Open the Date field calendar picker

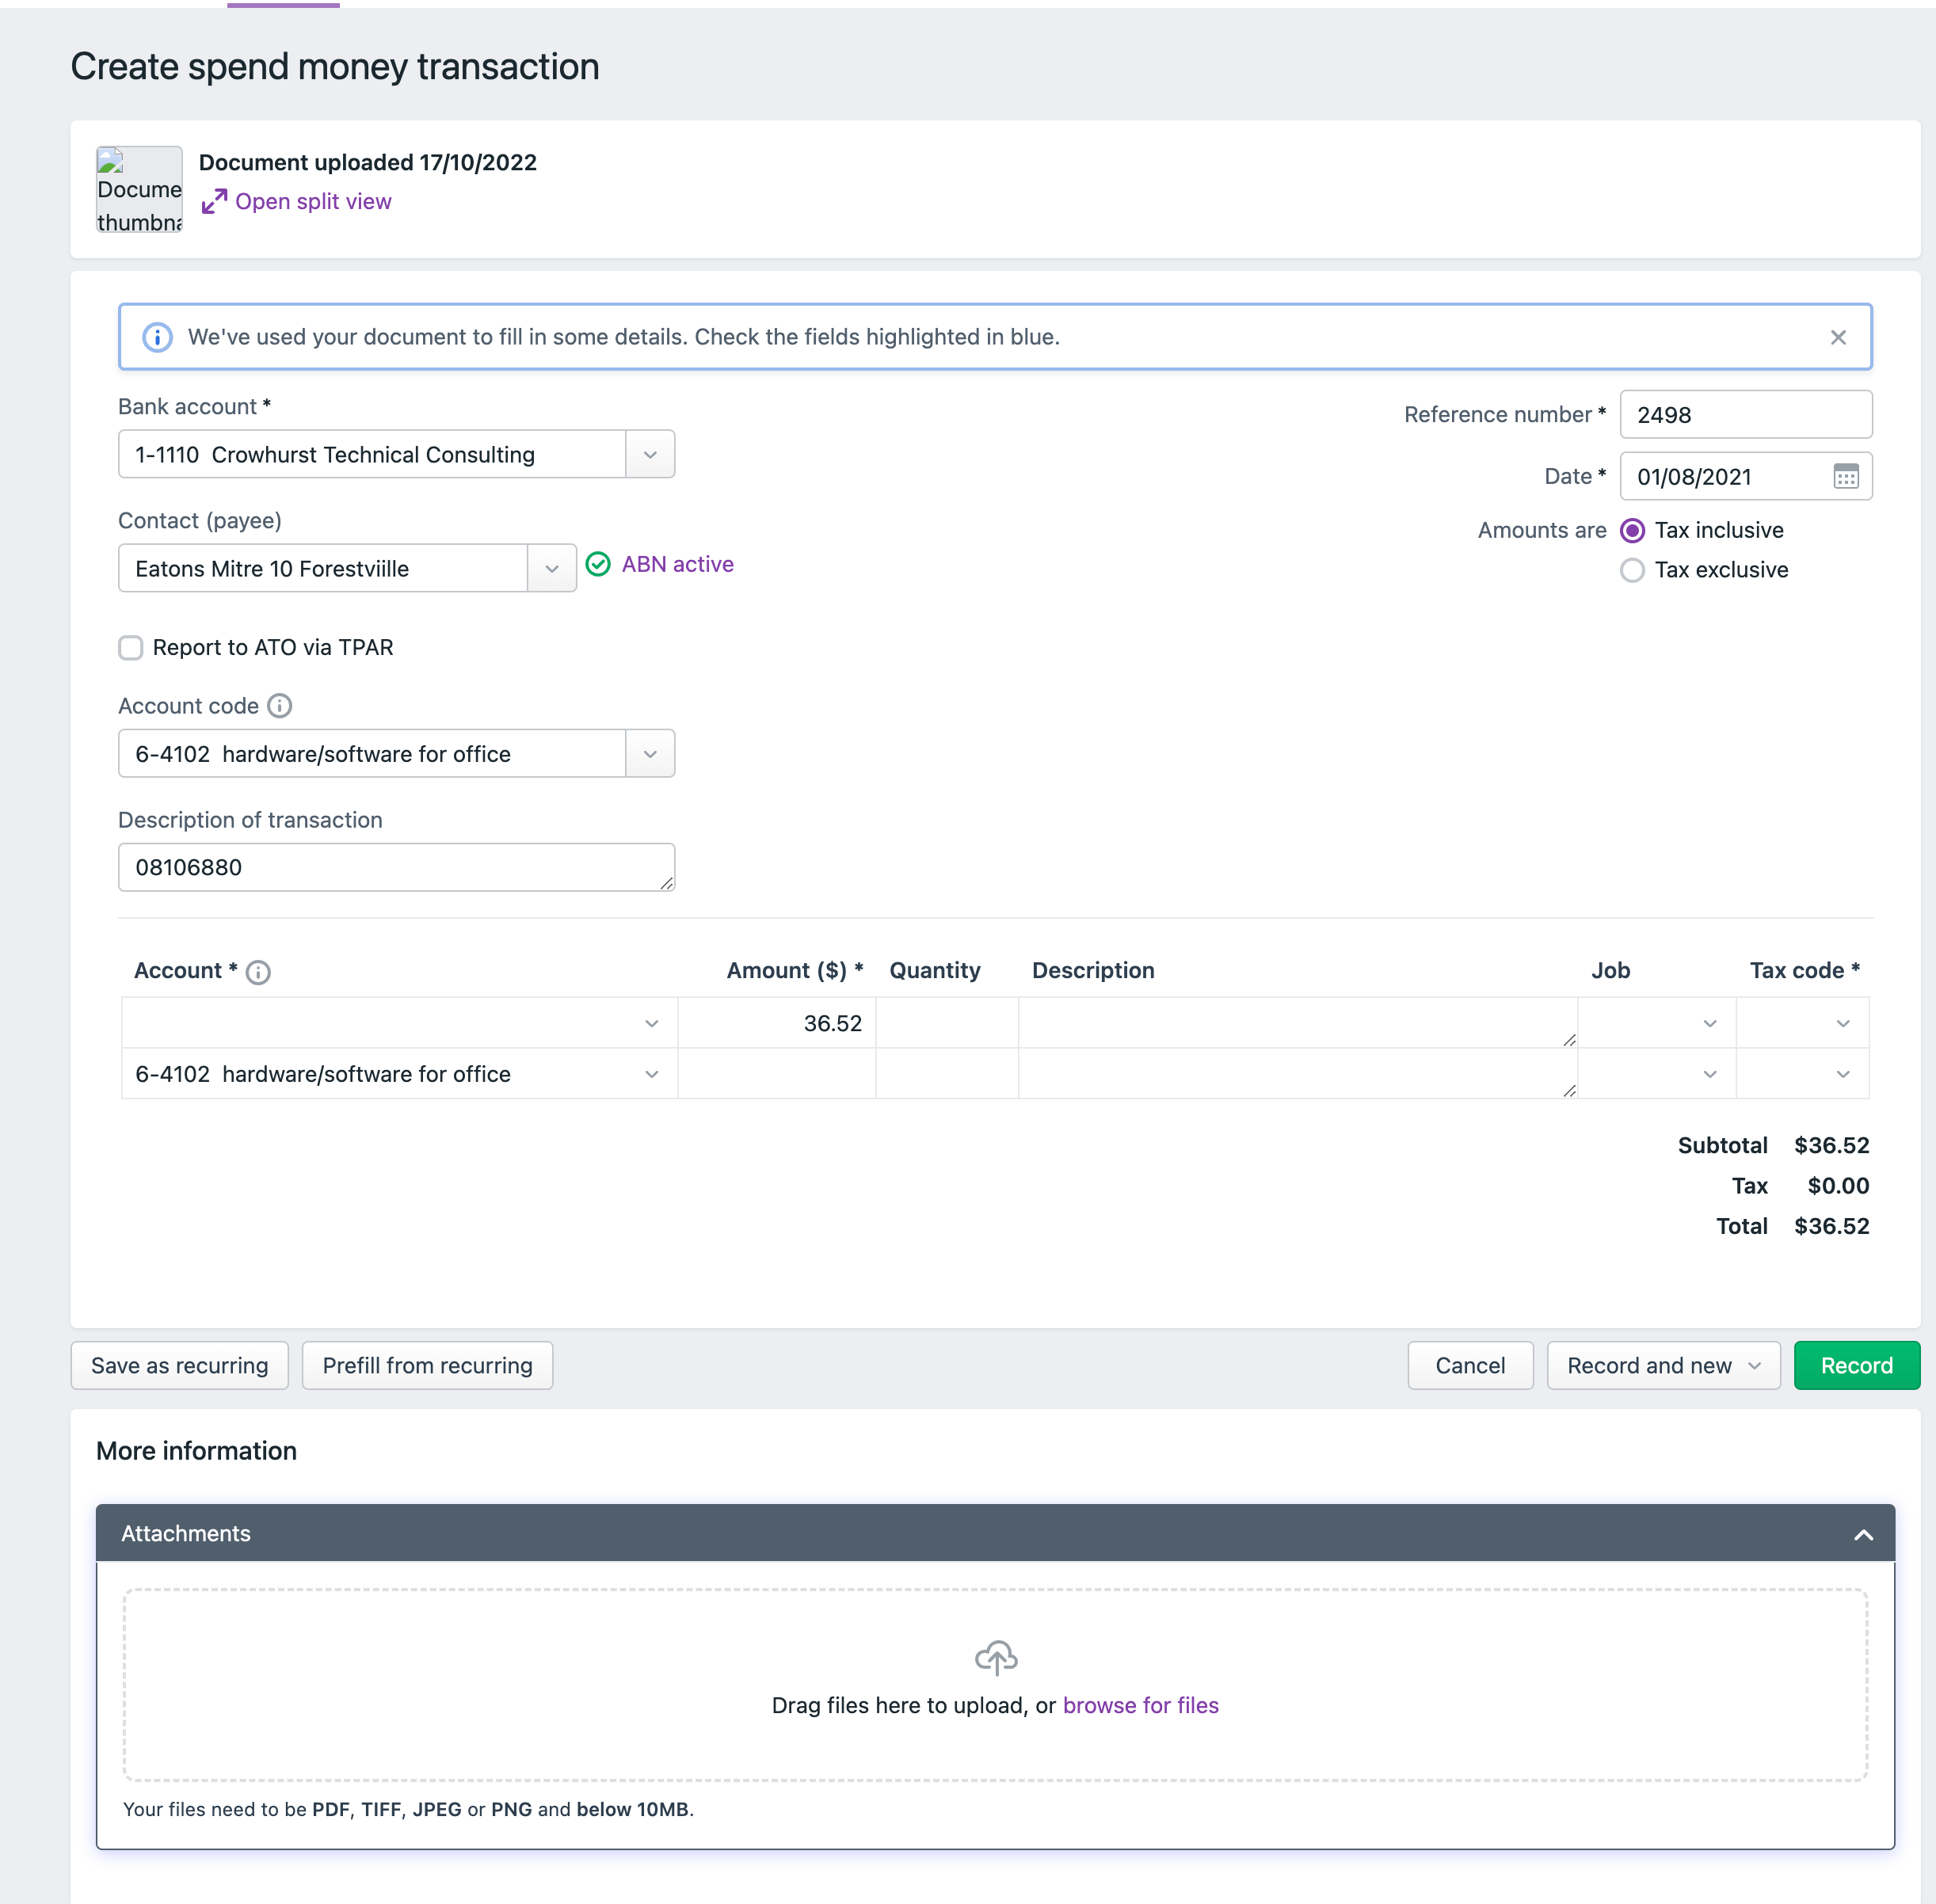coord(1845,477)
